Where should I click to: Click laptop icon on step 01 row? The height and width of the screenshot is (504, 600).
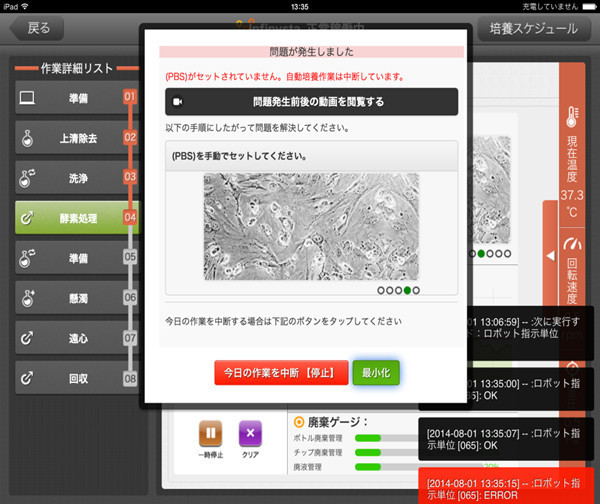click(27, 98)
